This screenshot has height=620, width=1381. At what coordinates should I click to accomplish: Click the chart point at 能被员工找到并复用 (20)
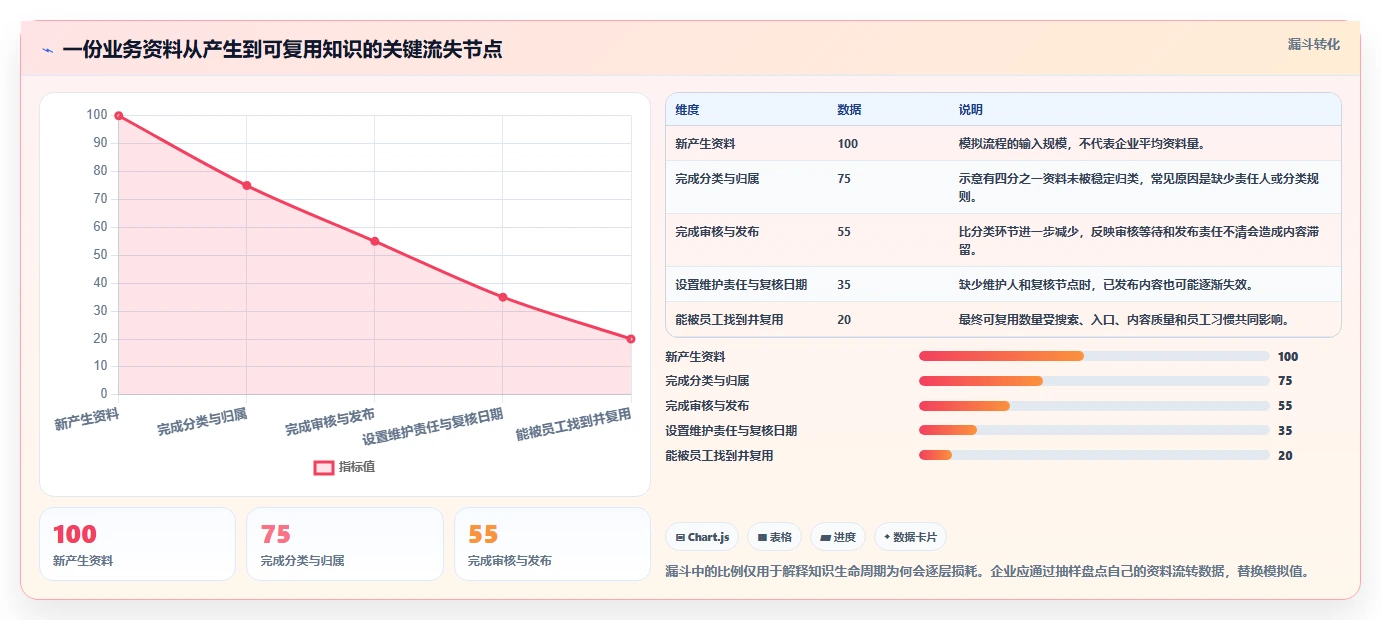(x=631, y=339)
